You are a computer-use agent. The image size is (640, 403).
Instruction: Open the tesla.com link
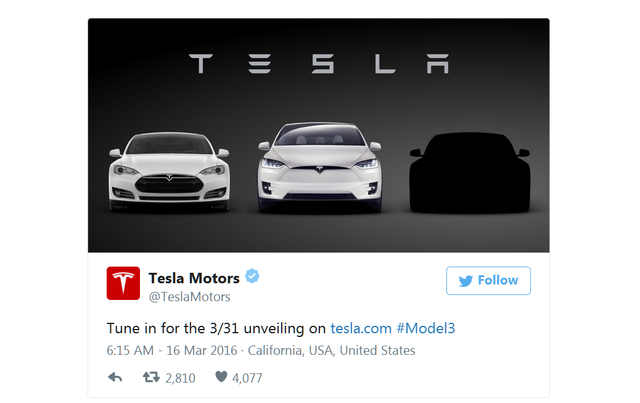[359, 328]
